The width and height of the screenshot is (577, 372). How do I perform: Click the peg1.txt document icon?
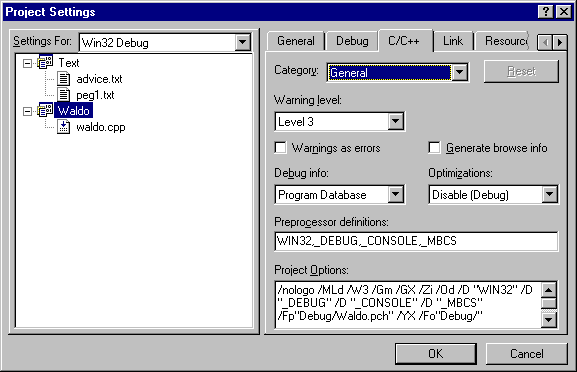click(x=64, y=95)
